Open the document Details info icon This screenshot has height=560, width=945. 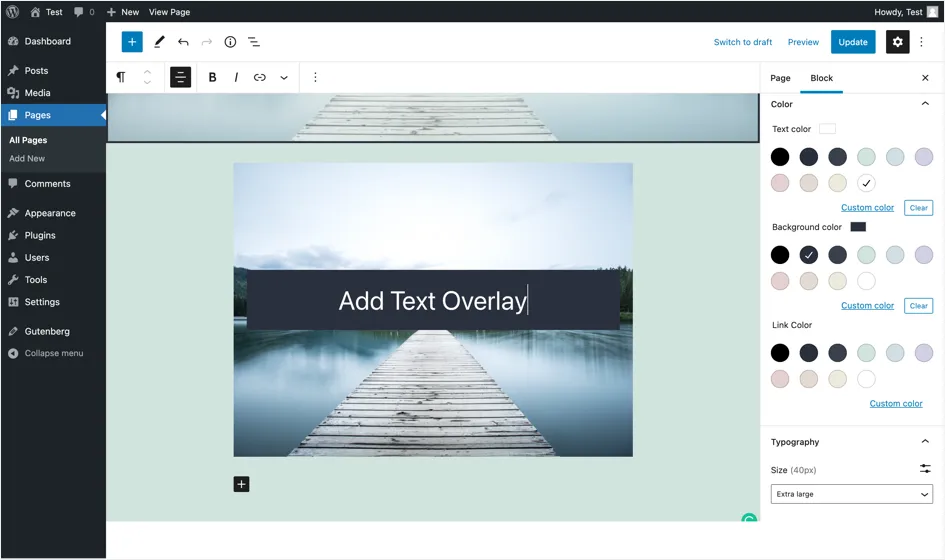230,42
